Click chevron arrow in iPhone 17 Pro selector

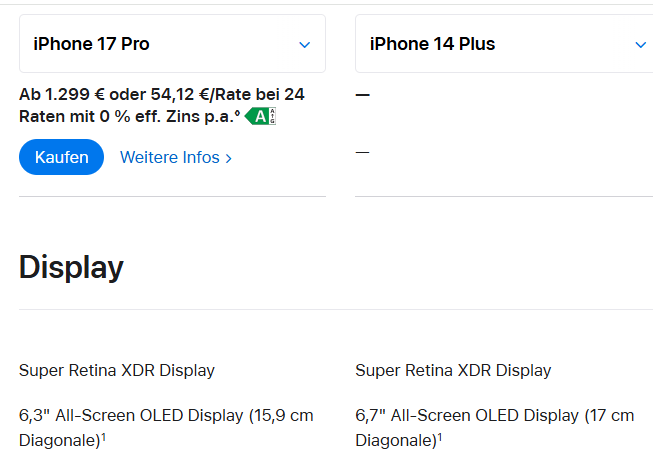[x=305, y=45]
